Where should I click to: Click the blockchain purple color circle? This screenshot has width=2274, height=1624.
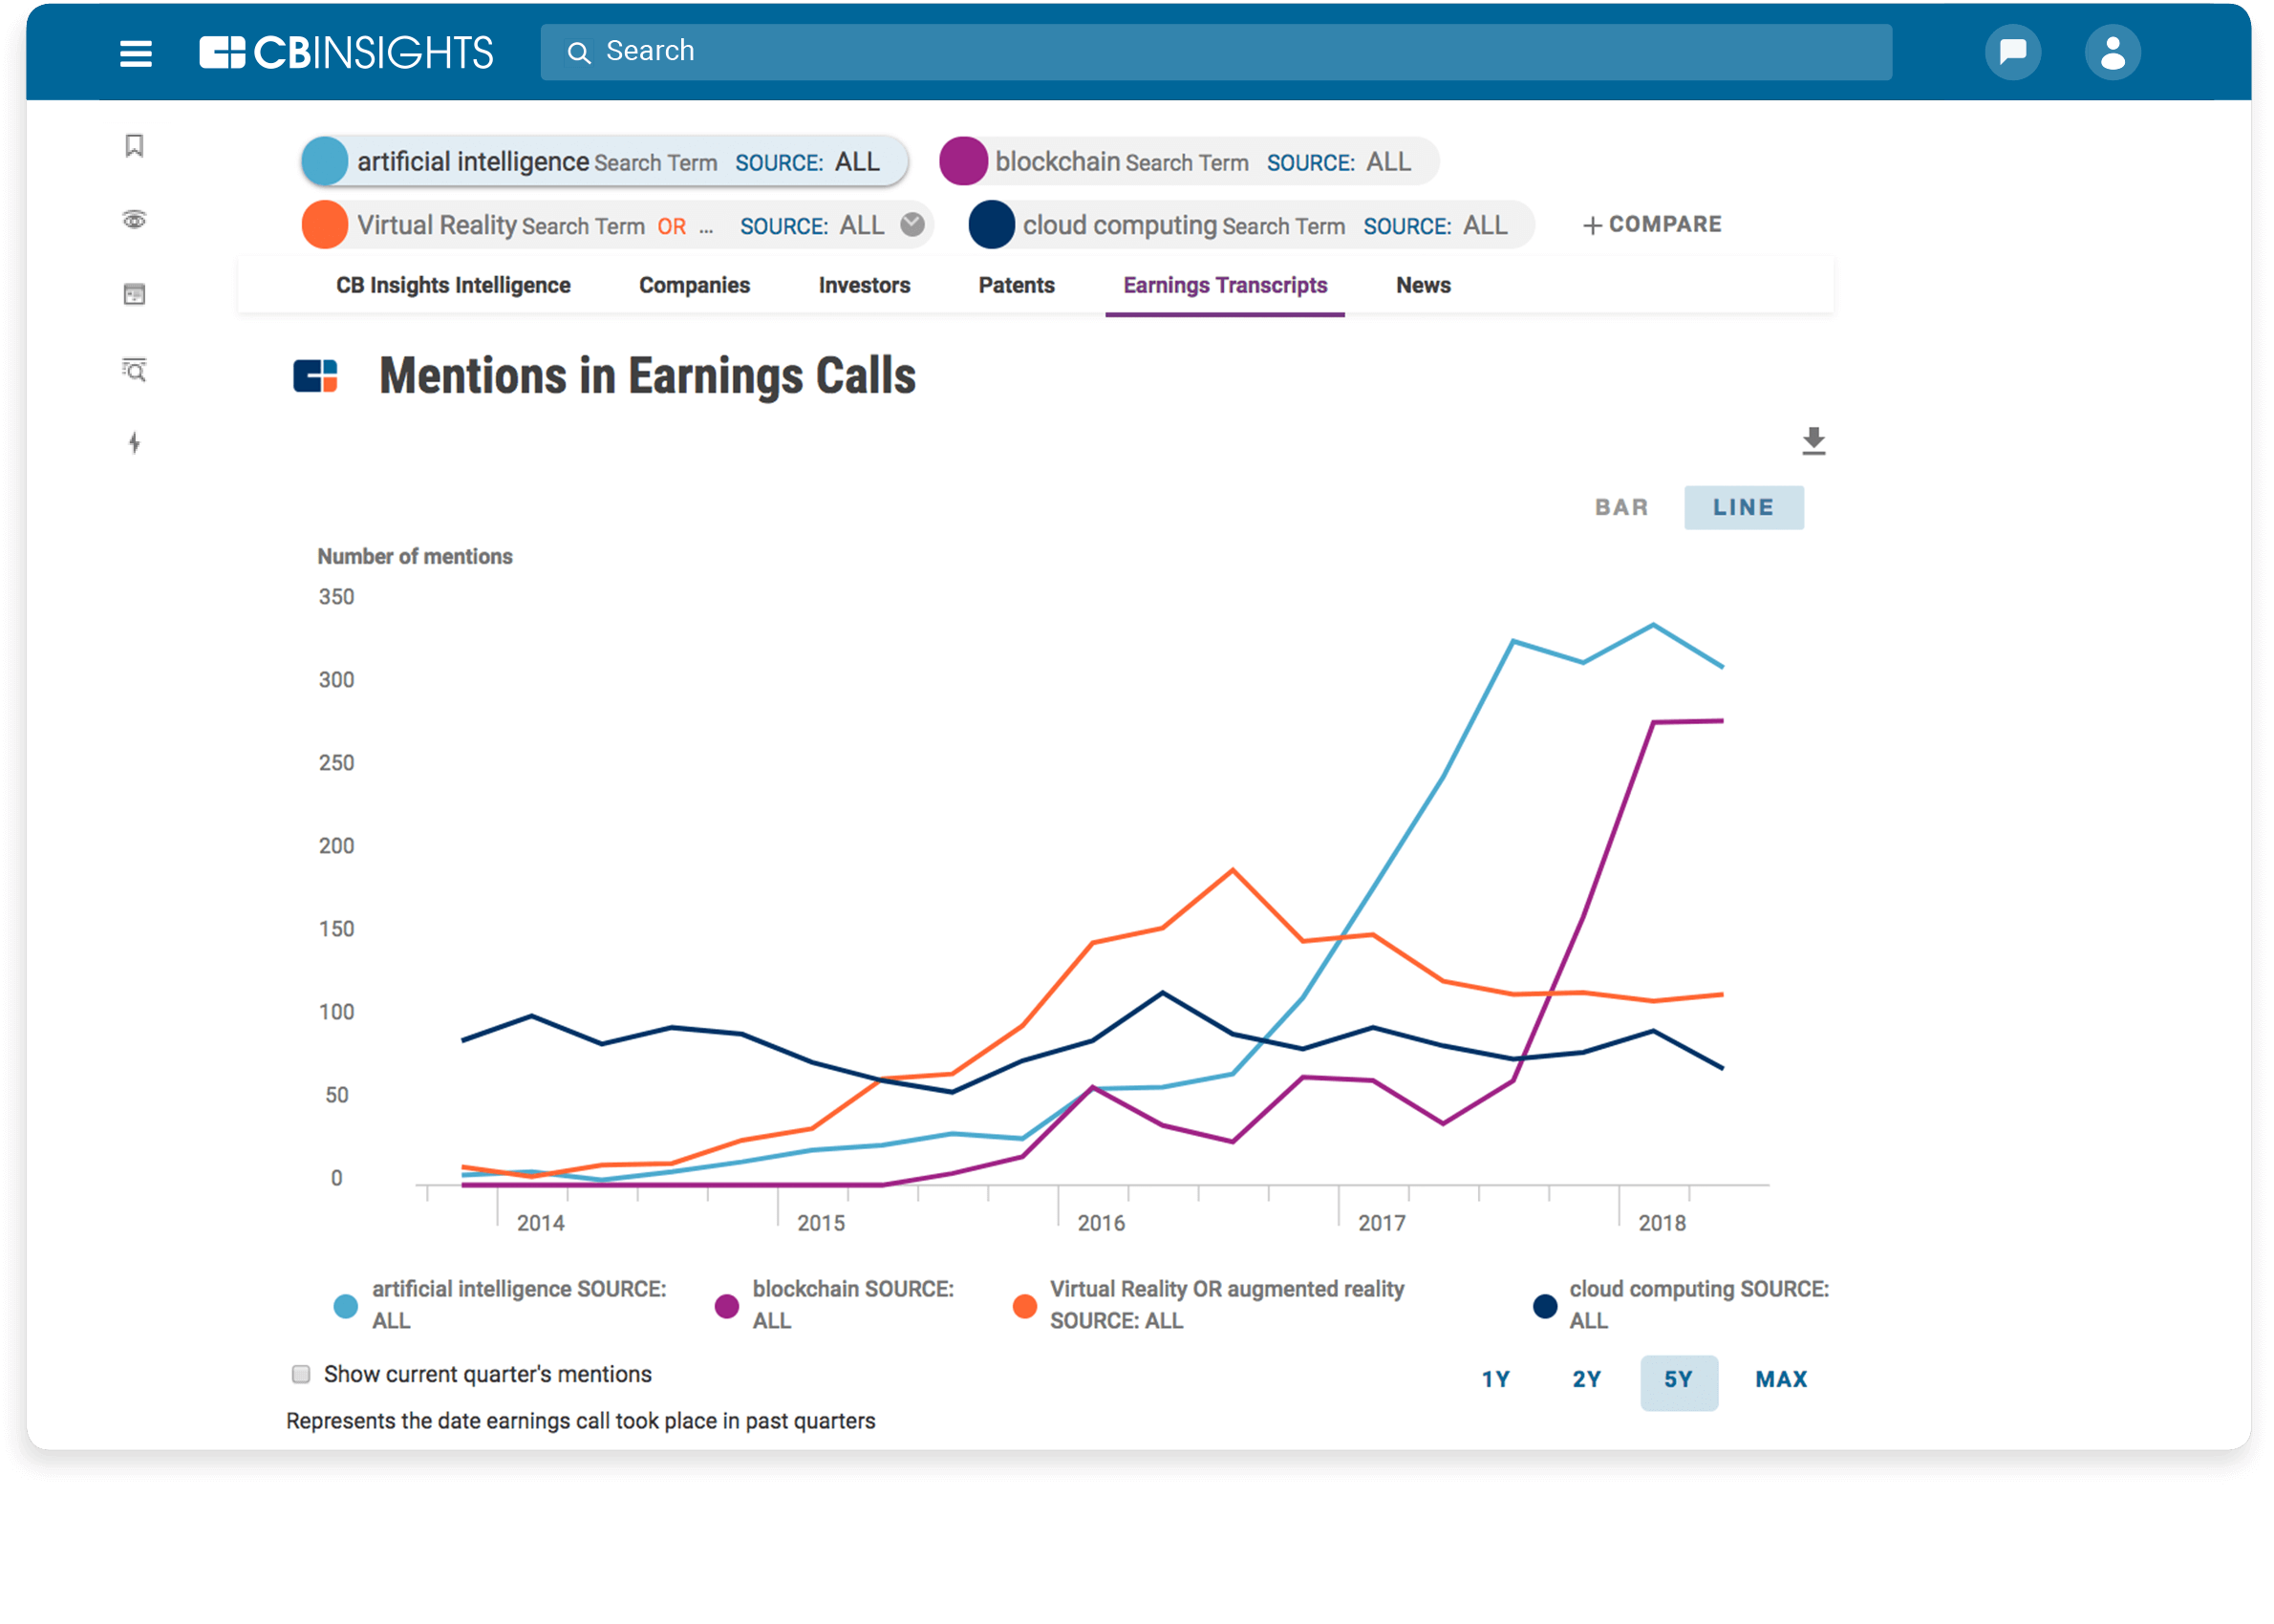click(x=963, y=162)
